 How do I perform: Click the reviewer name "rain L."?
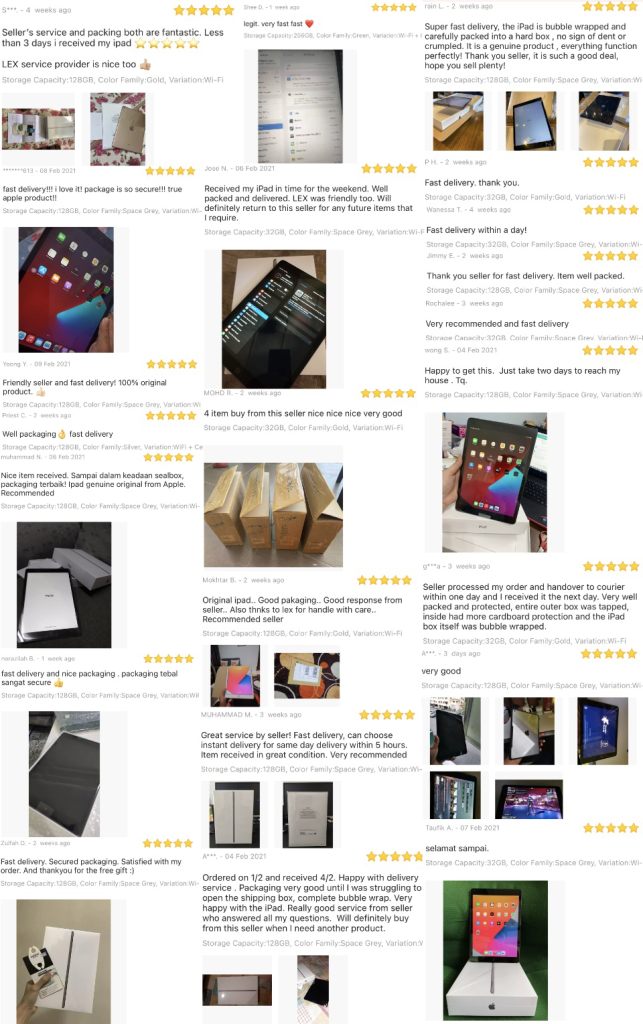(x=434, y=6)
